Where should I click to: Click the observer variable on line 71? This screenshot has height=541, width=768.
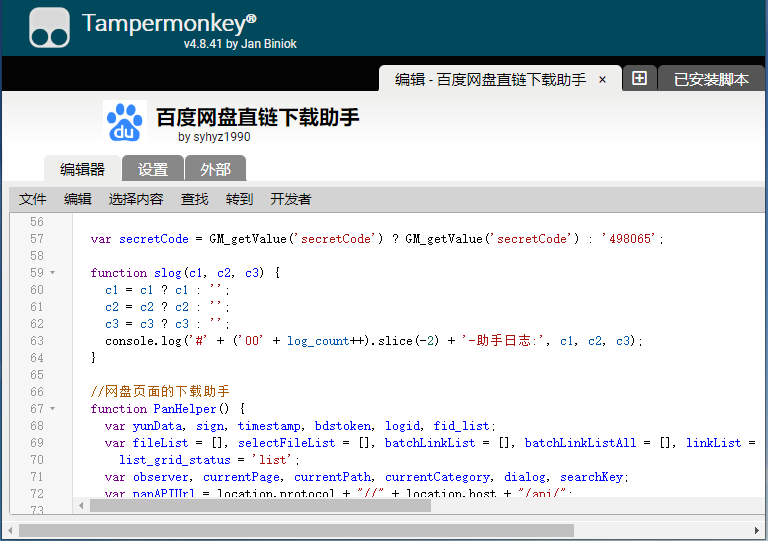(x=161, y=477)
